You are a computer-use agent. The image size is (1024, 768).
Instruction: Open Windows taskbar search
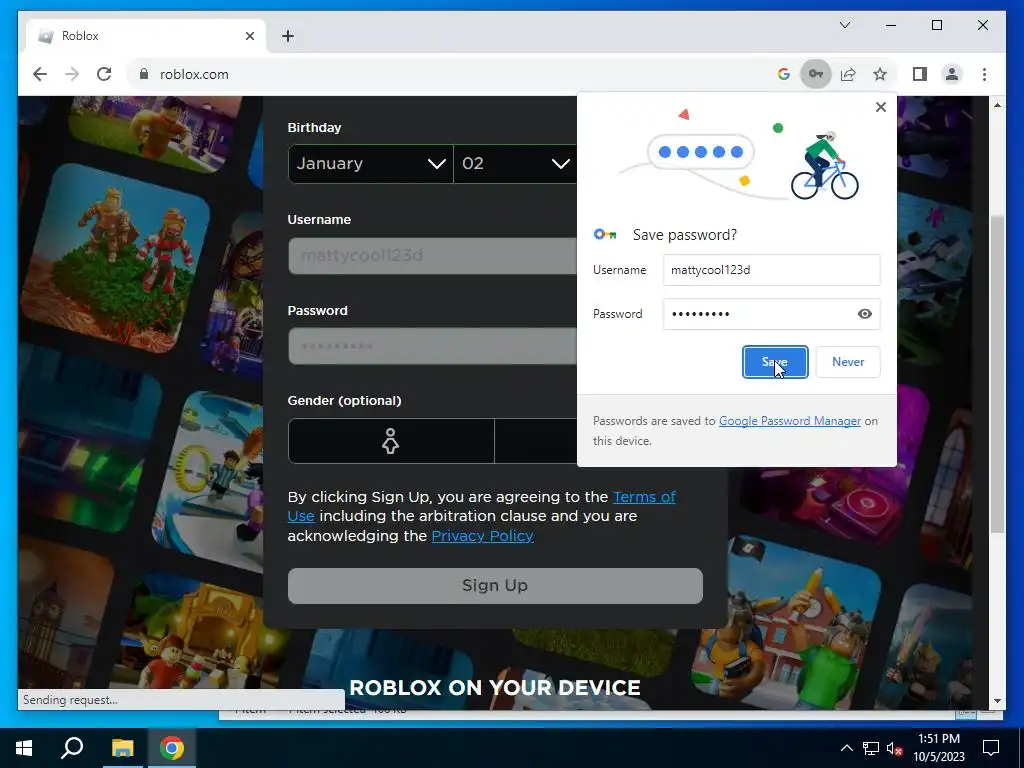(x=72, y=748)
